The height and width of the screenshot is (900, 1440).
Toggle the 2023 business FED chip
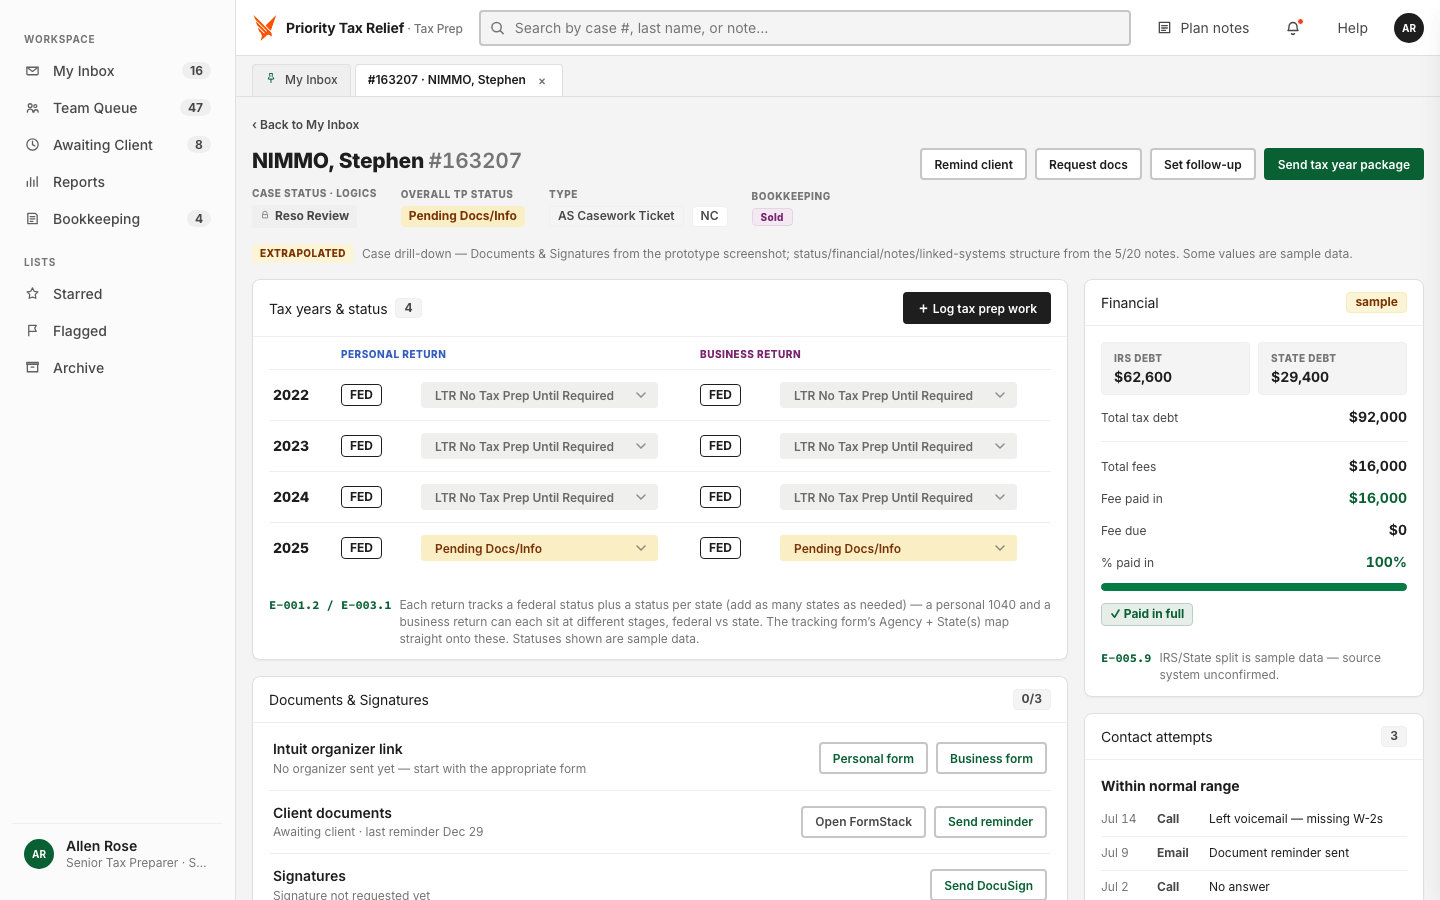[720, 446]
